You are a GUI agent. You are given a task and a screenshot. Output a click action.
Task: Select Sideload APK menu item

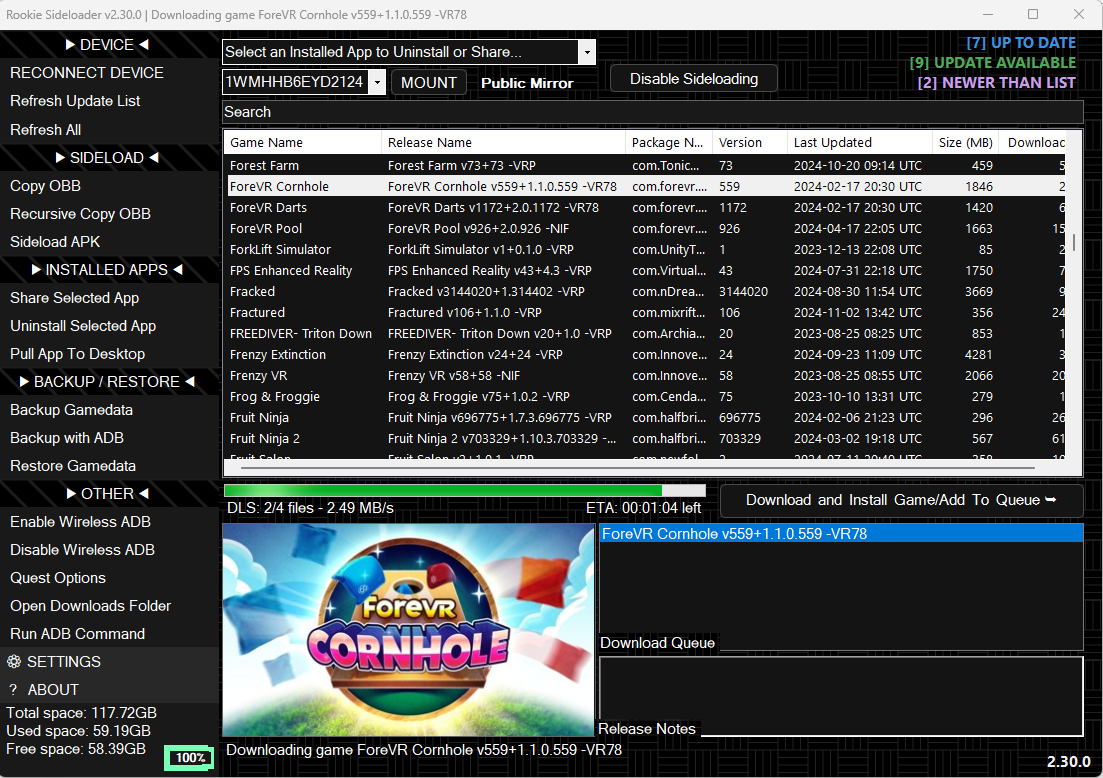(x=55, y=242)
